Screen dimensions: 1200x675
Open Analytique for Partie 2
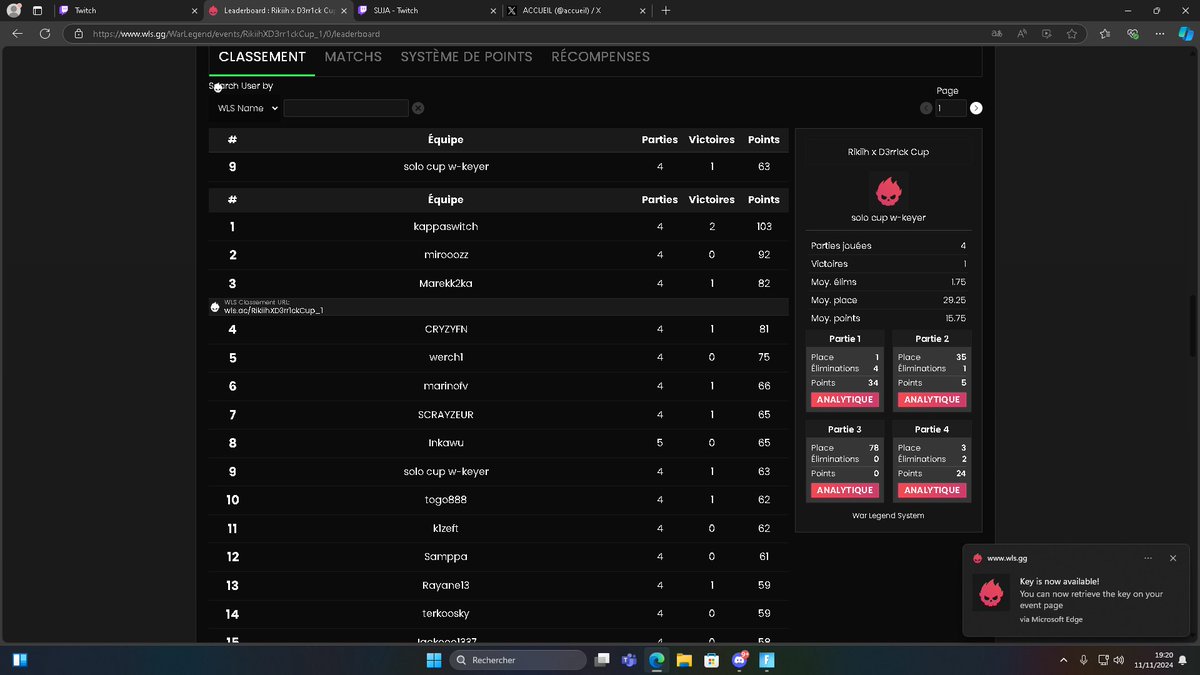coord(931,399)
